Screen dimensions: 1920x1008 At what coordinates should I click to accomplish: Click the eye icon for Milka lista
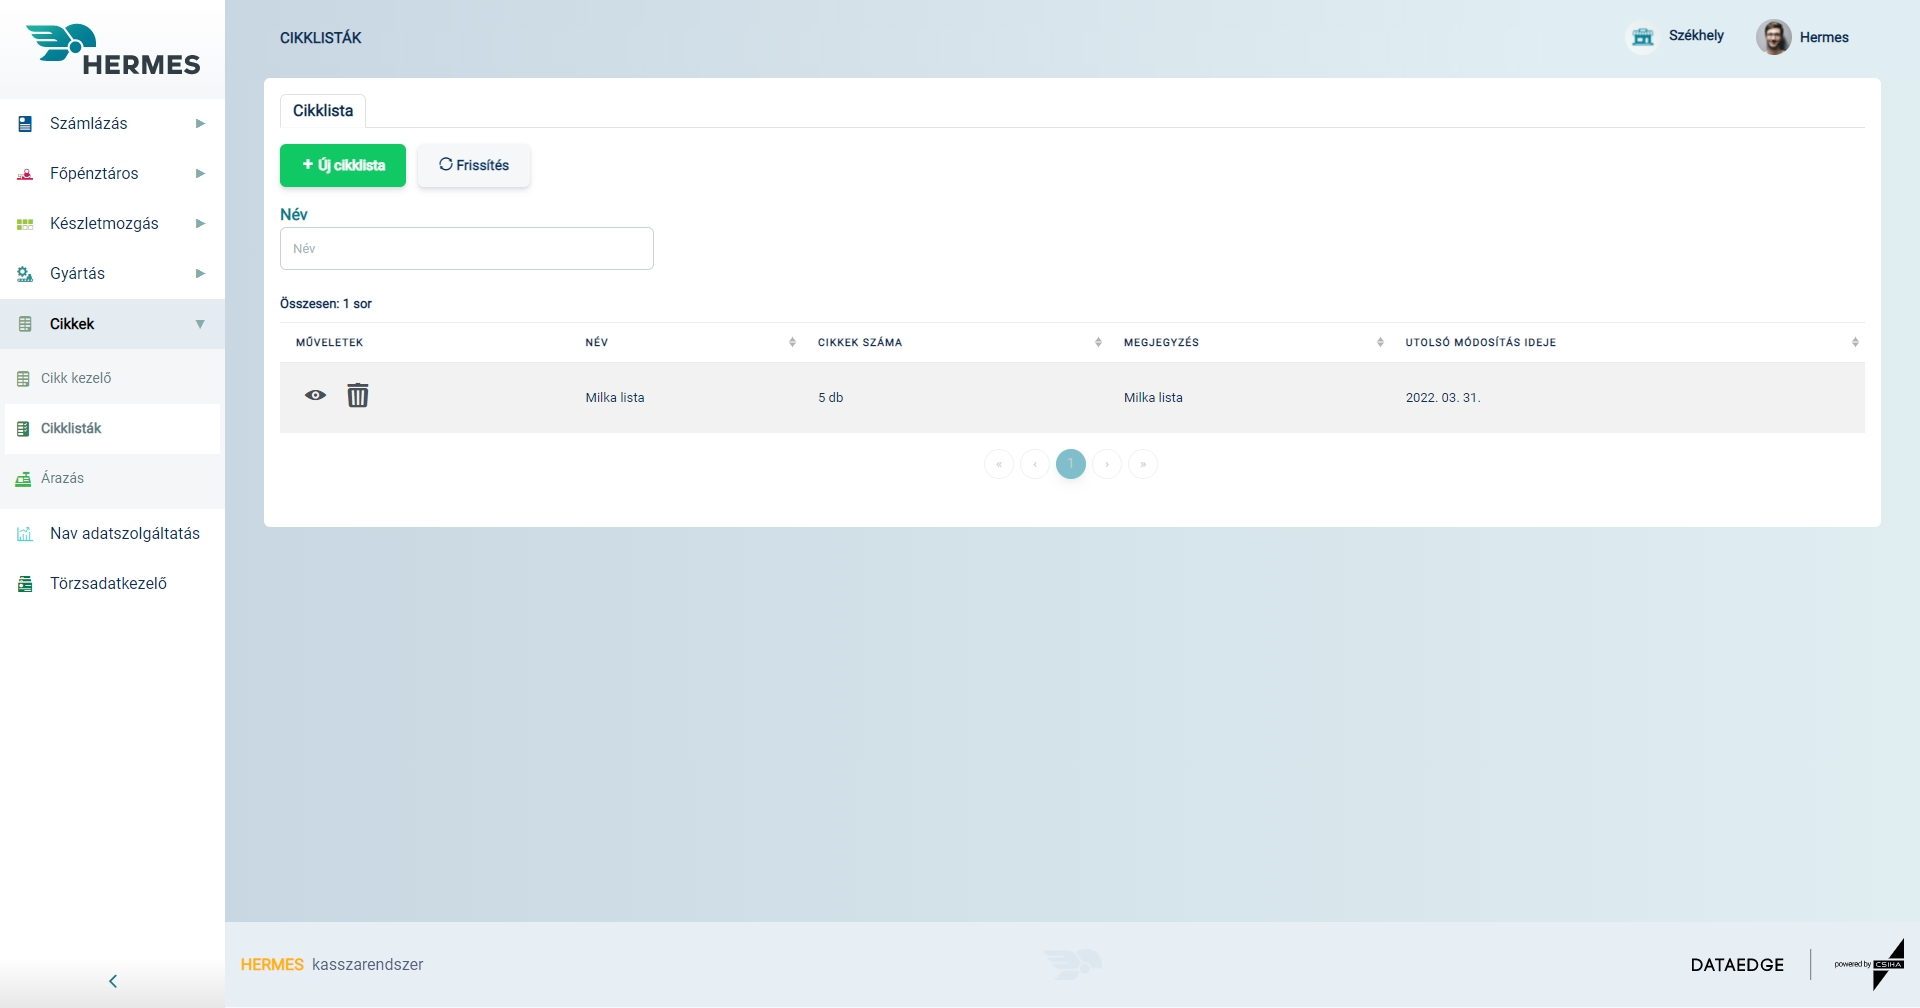point(315,396)
